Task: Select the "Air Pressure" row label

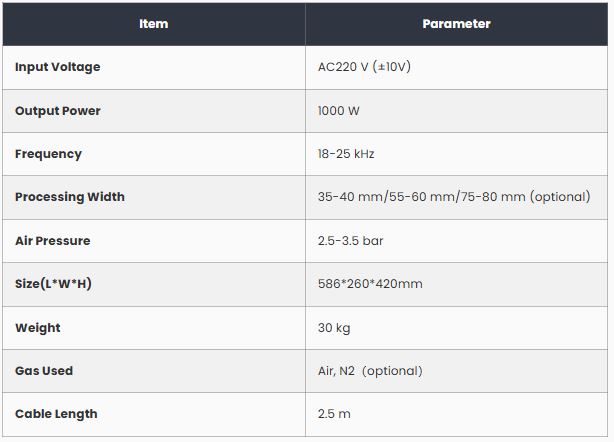Action: click(53, 241)
